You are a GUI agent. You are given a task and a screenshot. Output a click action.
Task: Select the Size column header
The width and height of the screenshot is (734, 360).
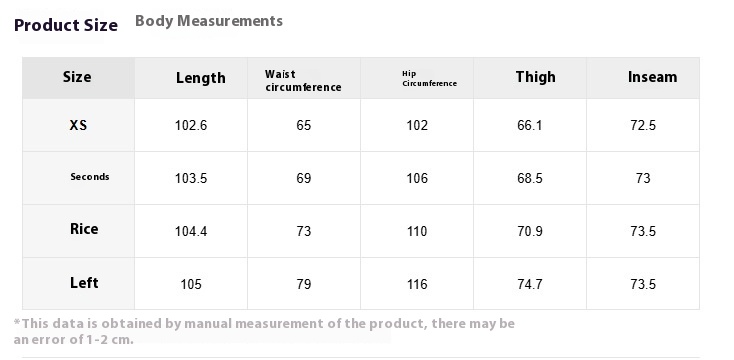(x=77, y=77)
